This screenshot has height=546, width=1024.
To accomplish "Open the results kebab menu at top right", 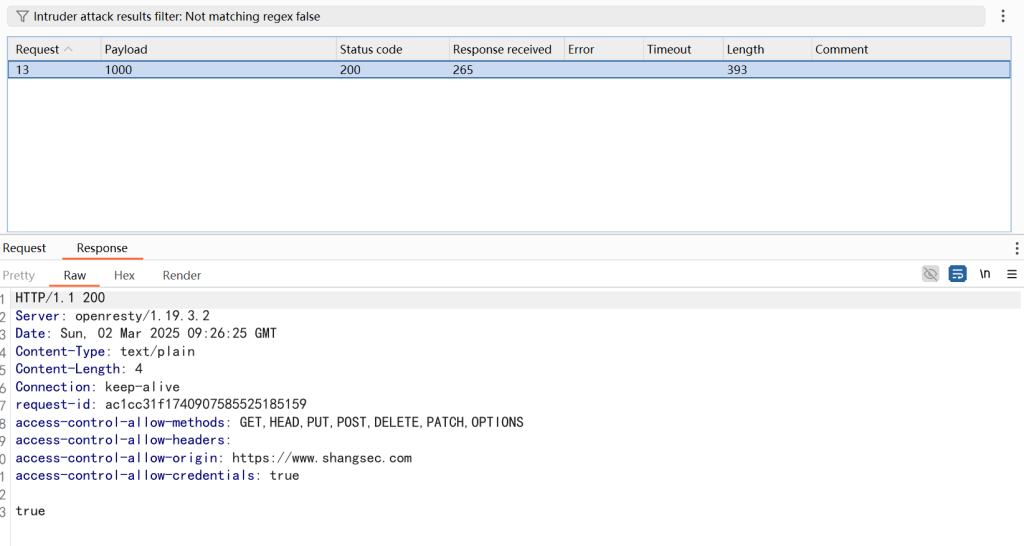I will [1003, 17].
